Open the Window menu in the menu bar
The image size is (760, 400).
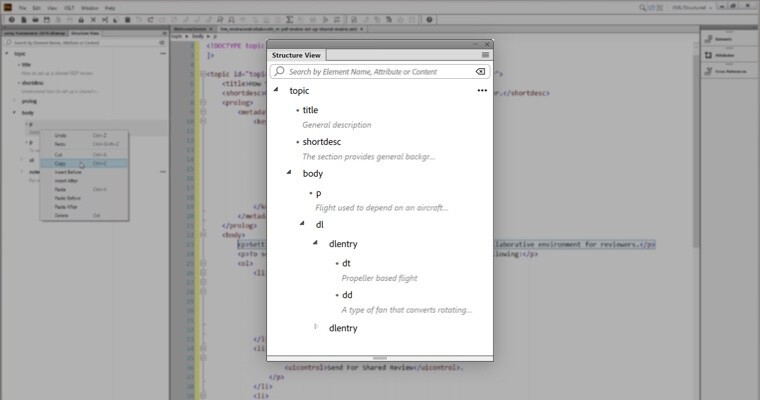[x=89, y=8]
